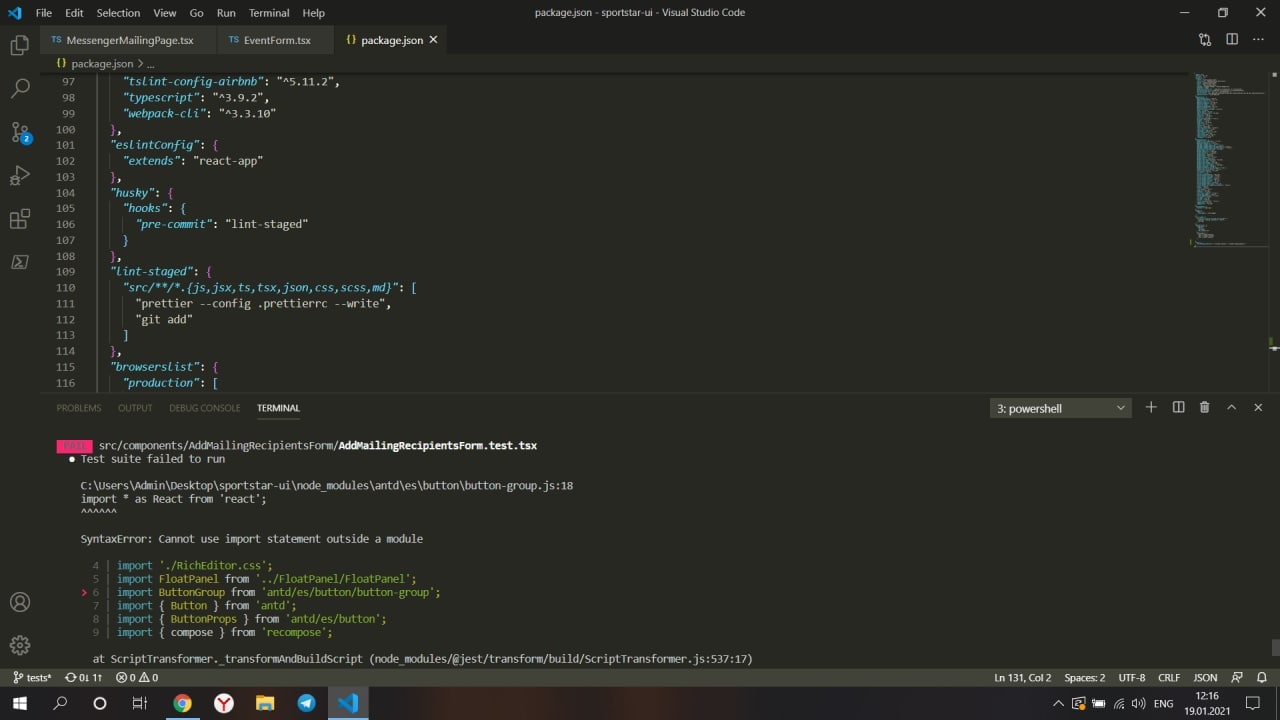Open the Terminal menu
The width and height of the screenshot is (1280, 720).
(x=269, y=13)
